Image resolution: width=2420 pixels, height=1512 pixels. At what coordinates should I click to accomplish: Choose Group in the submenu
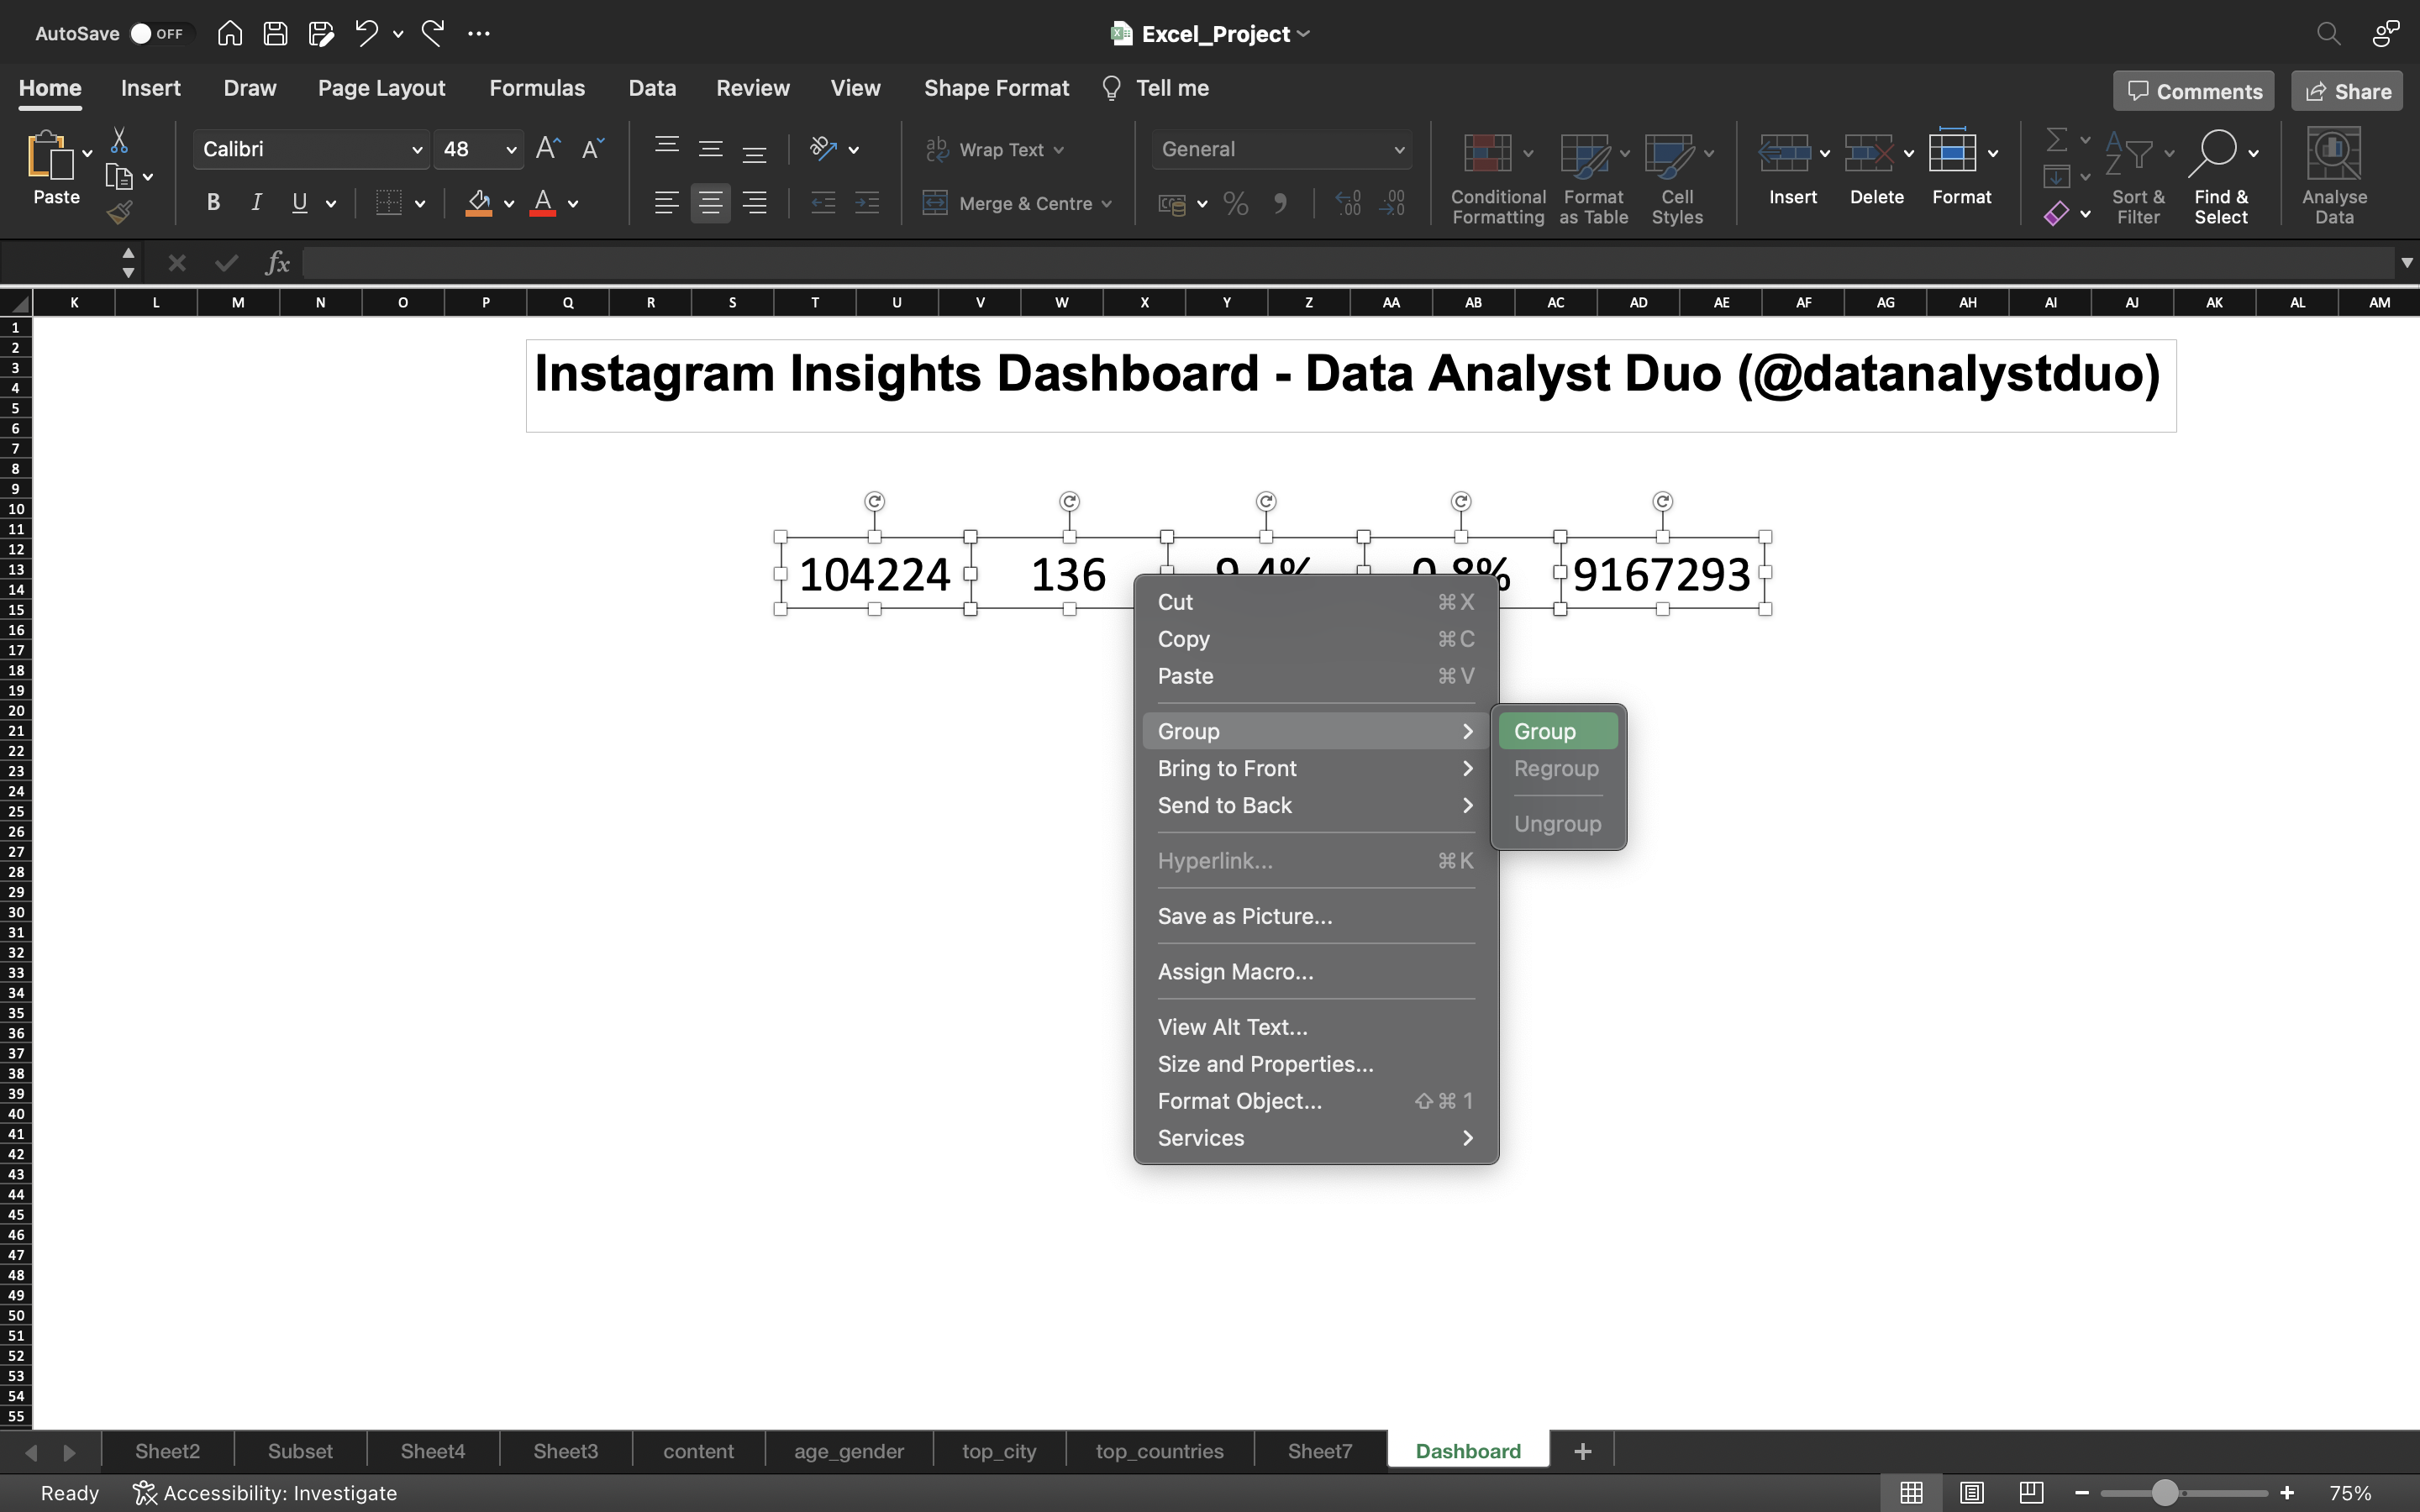(x=1557, y=731)
